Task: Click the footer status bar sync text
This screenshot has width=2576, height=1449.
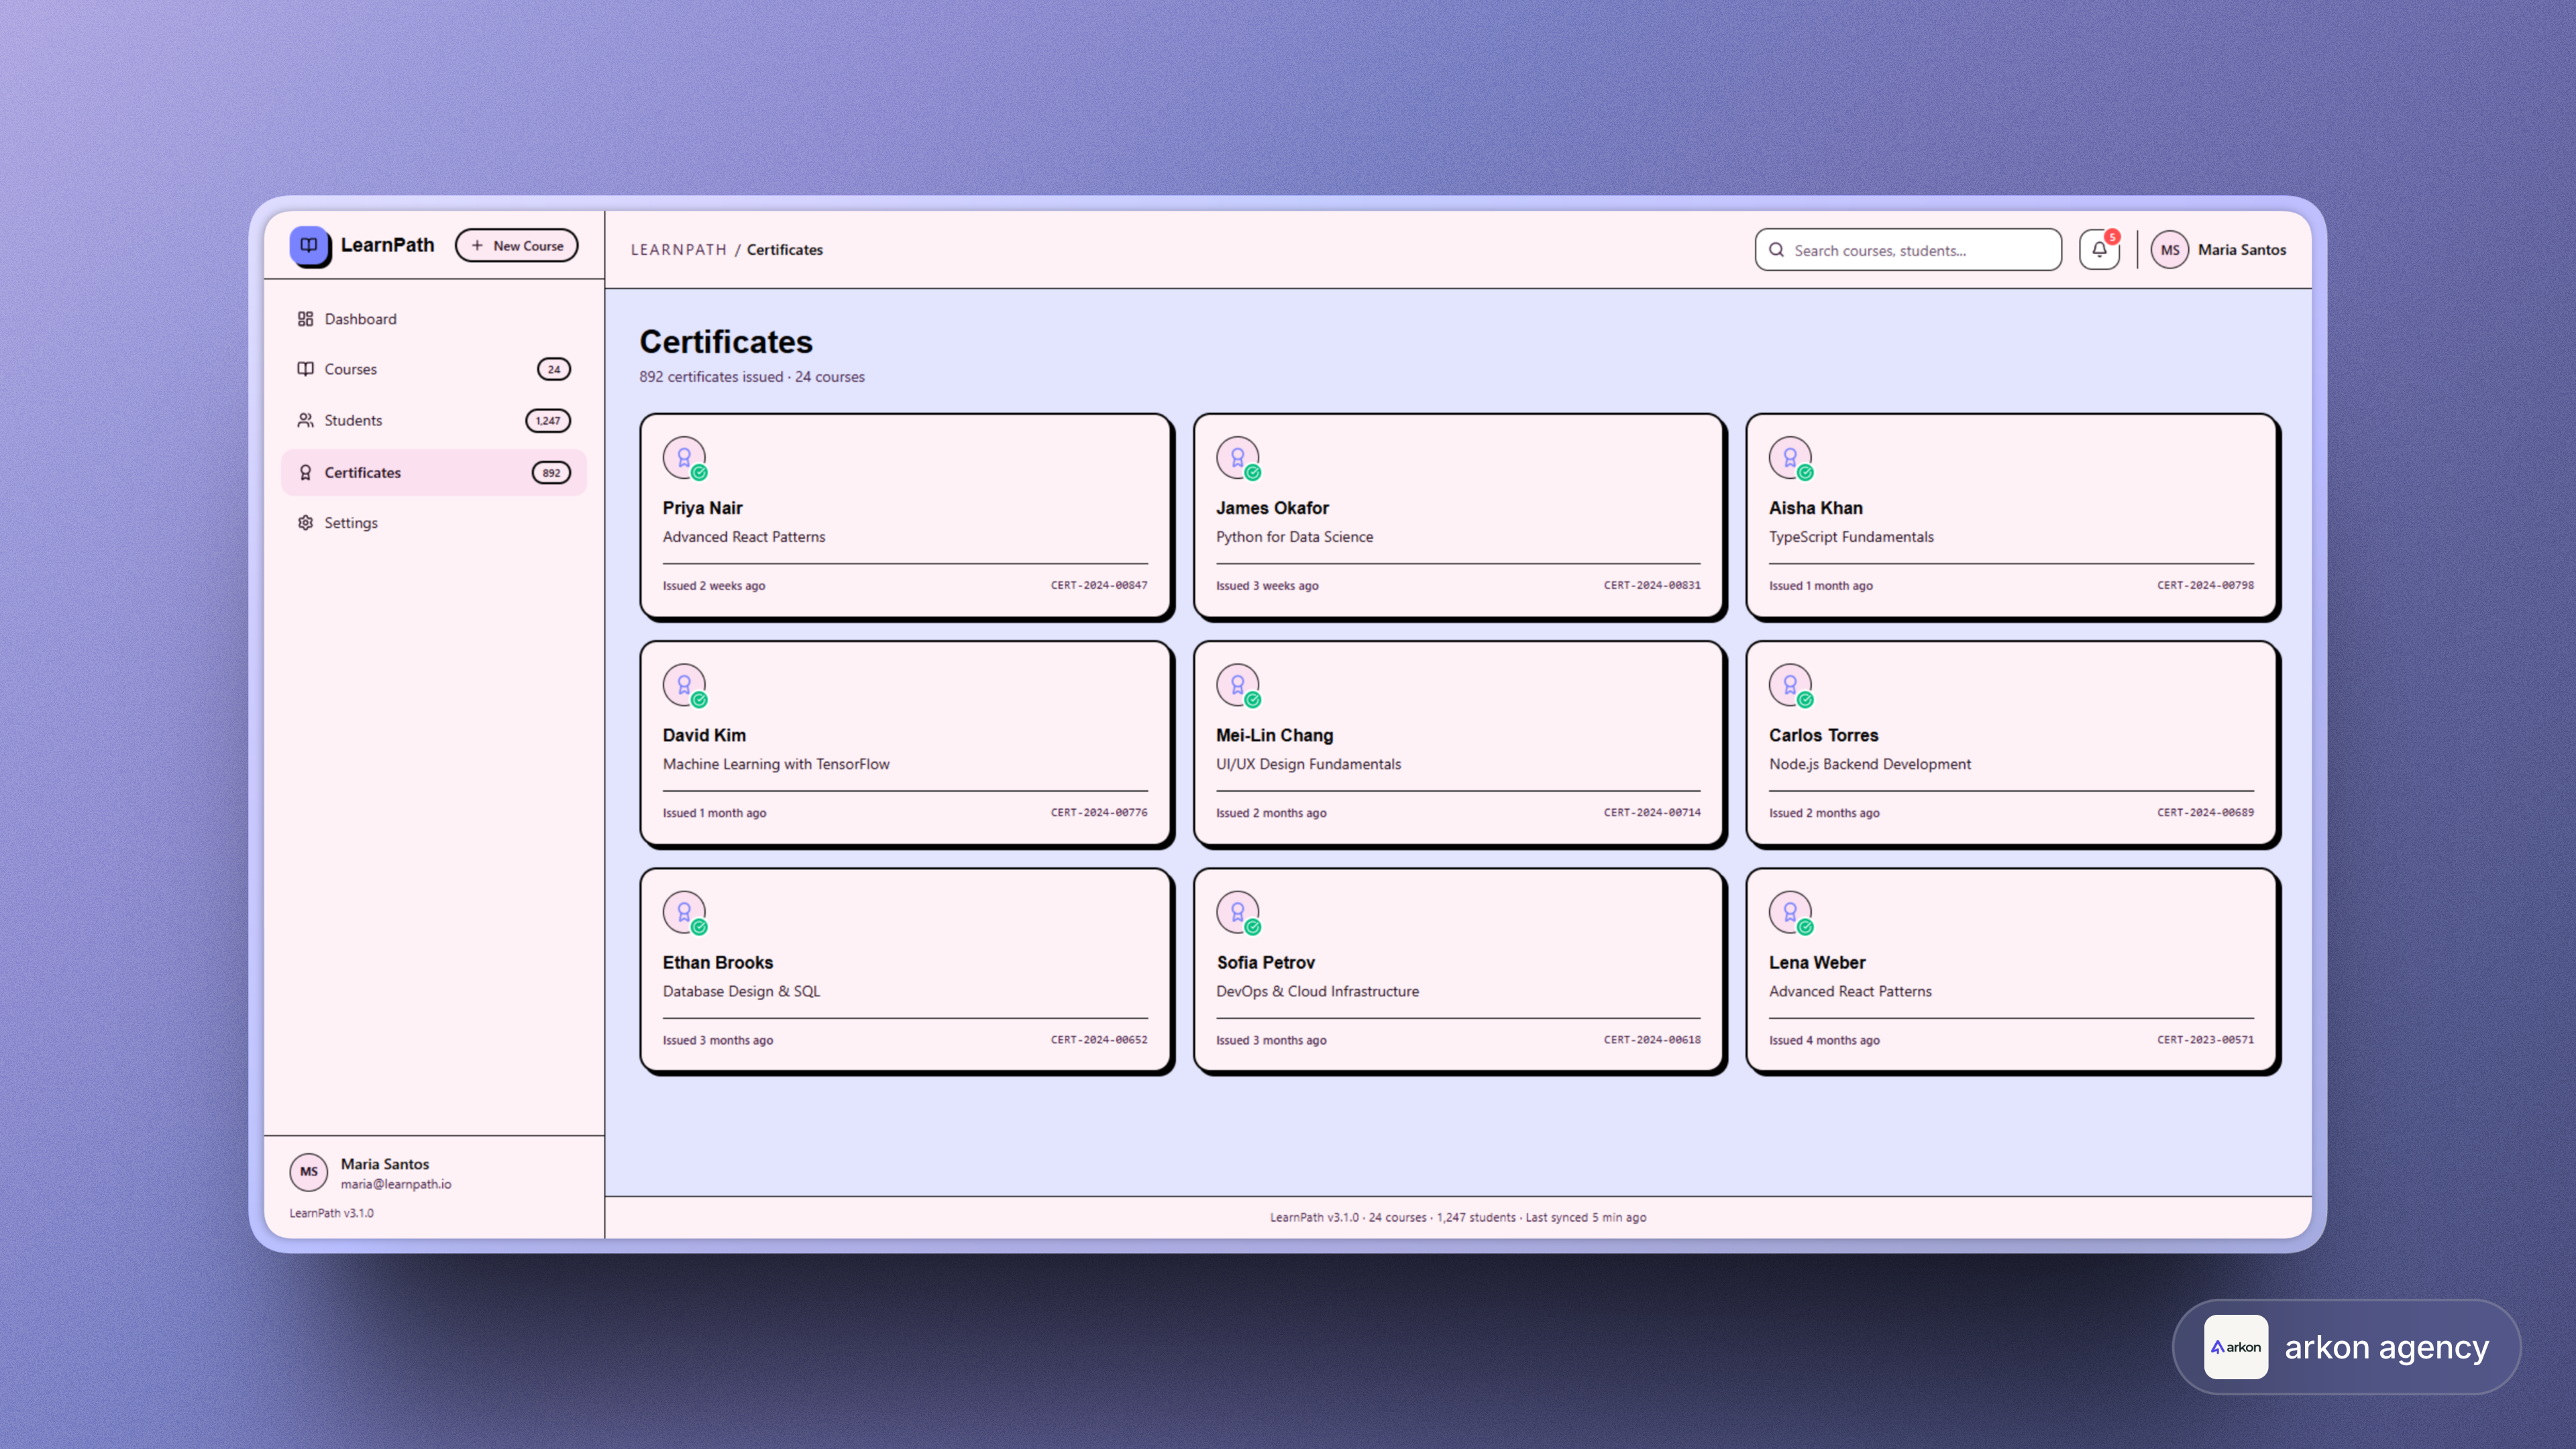Action: pos(1457,1217)
